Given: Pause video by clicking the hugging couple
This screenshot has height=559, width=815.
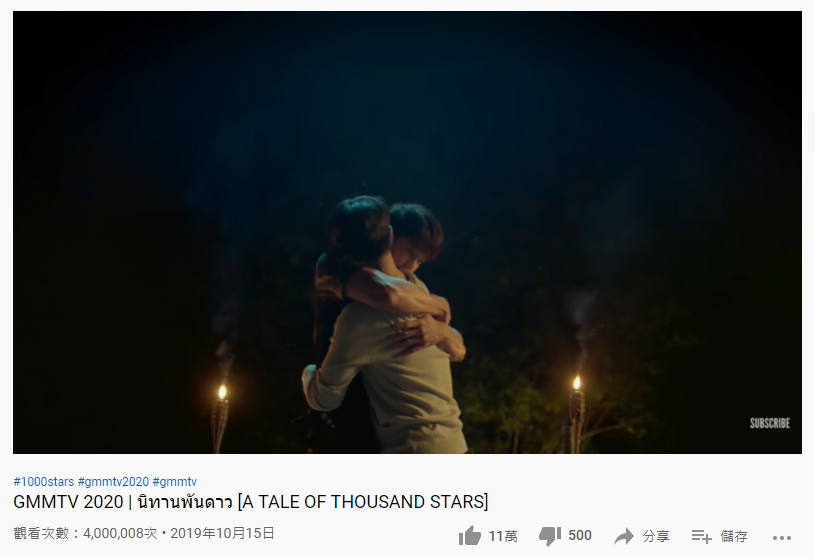Looking at the screenshot, I should pyautogui.click(x=385, y=322).
